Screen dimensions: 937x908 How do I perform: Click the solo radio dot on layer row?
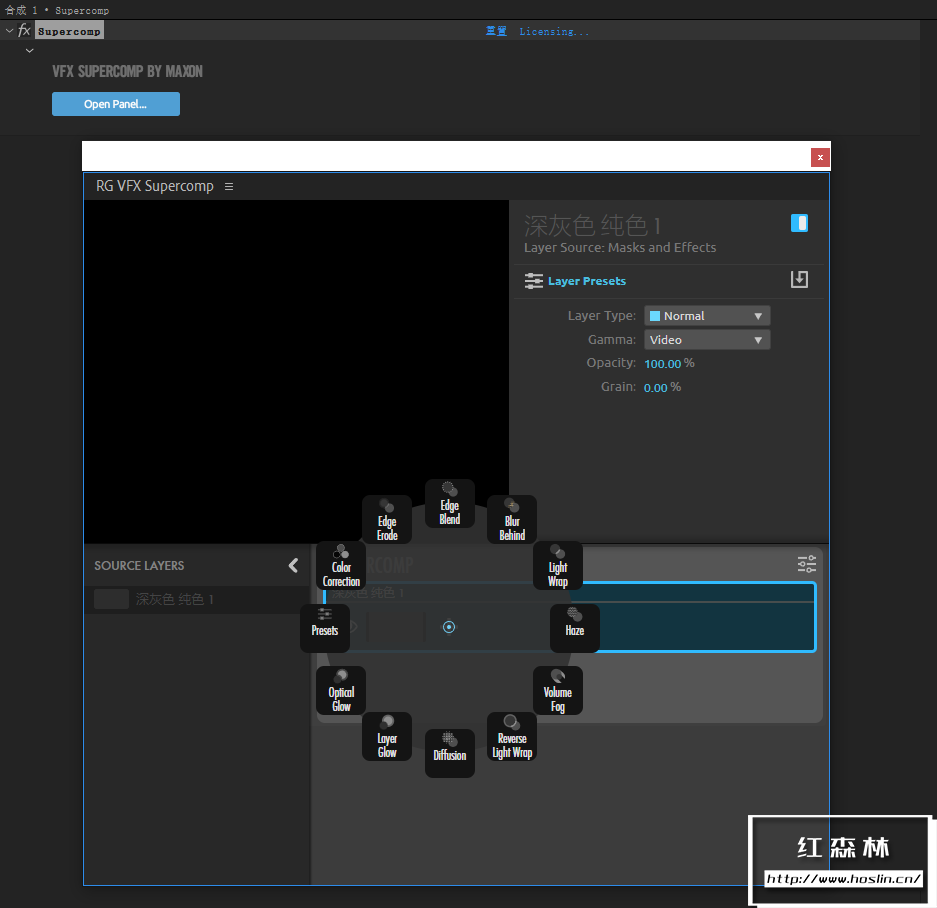tap(449, 627)
